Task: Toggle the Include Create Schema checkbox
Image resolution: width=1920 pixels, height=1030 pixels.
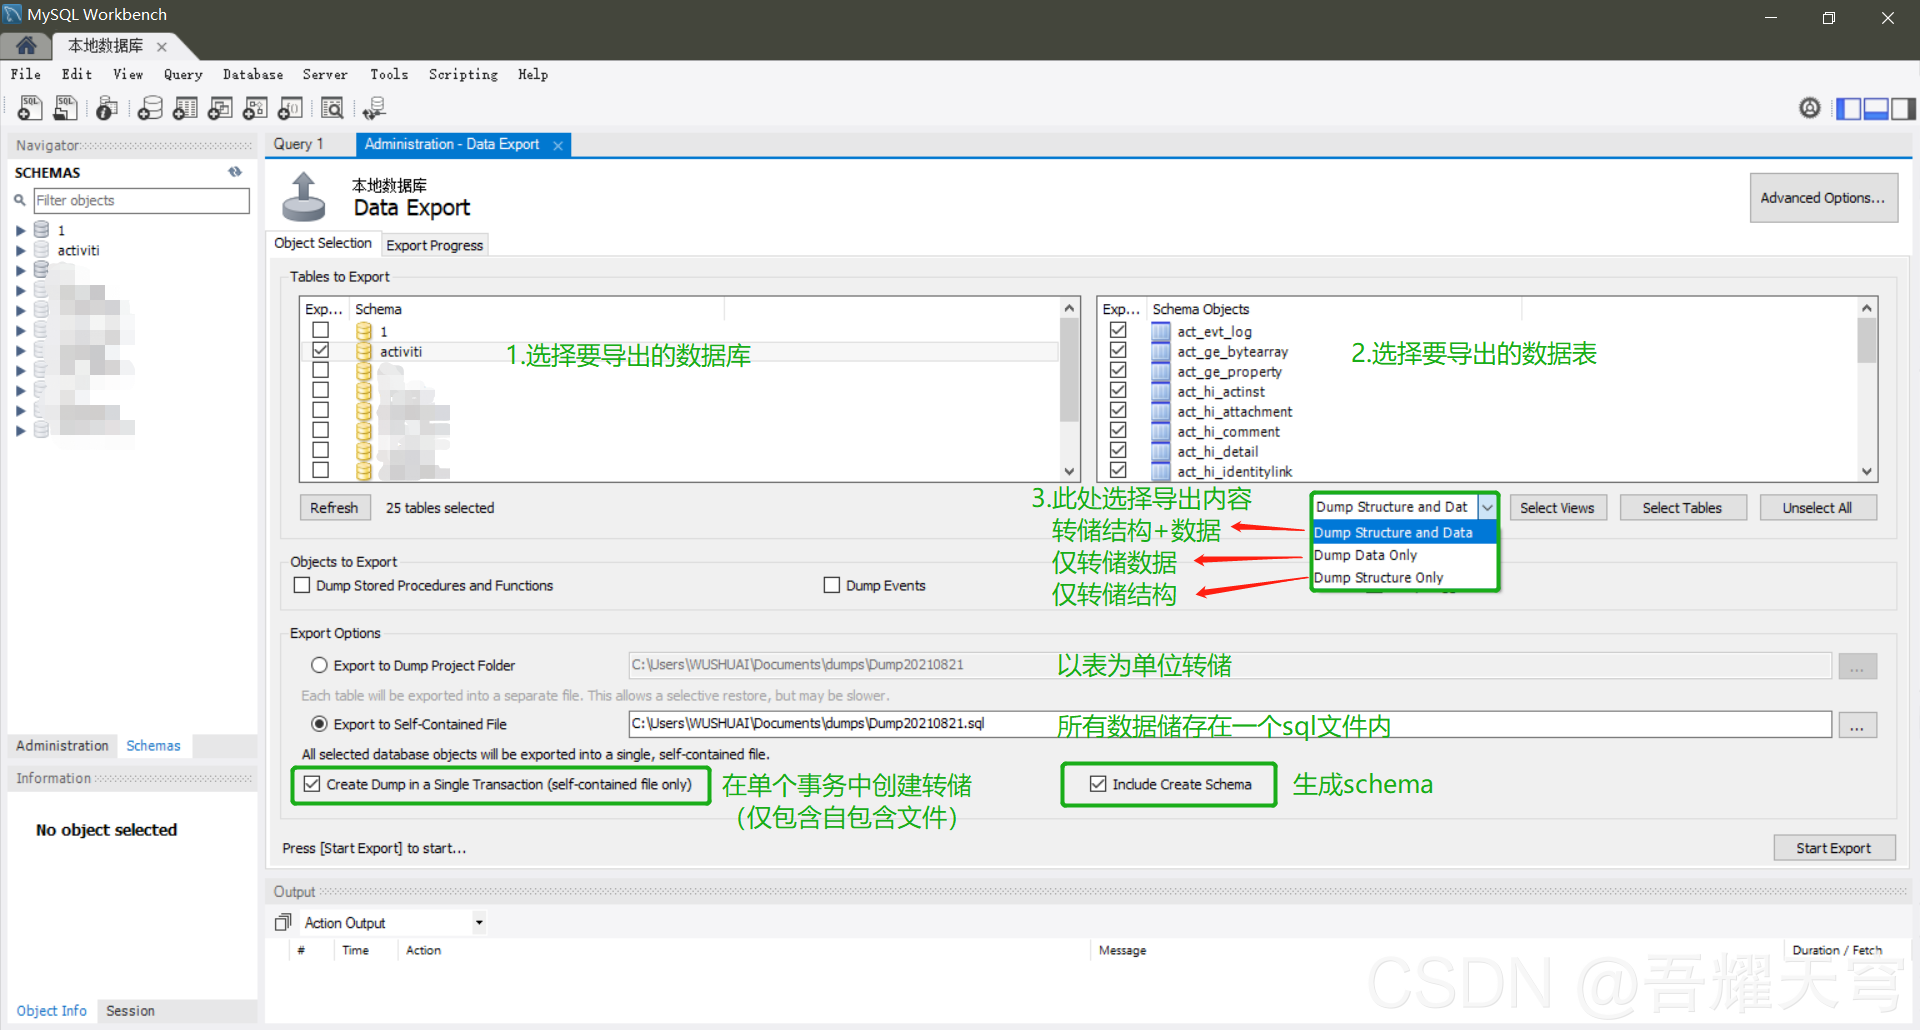Action: pos(1098,784)
